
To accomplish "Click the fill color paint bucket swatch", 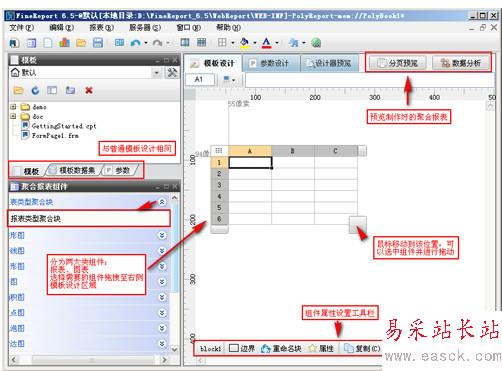I will click(x=244, y=43).
